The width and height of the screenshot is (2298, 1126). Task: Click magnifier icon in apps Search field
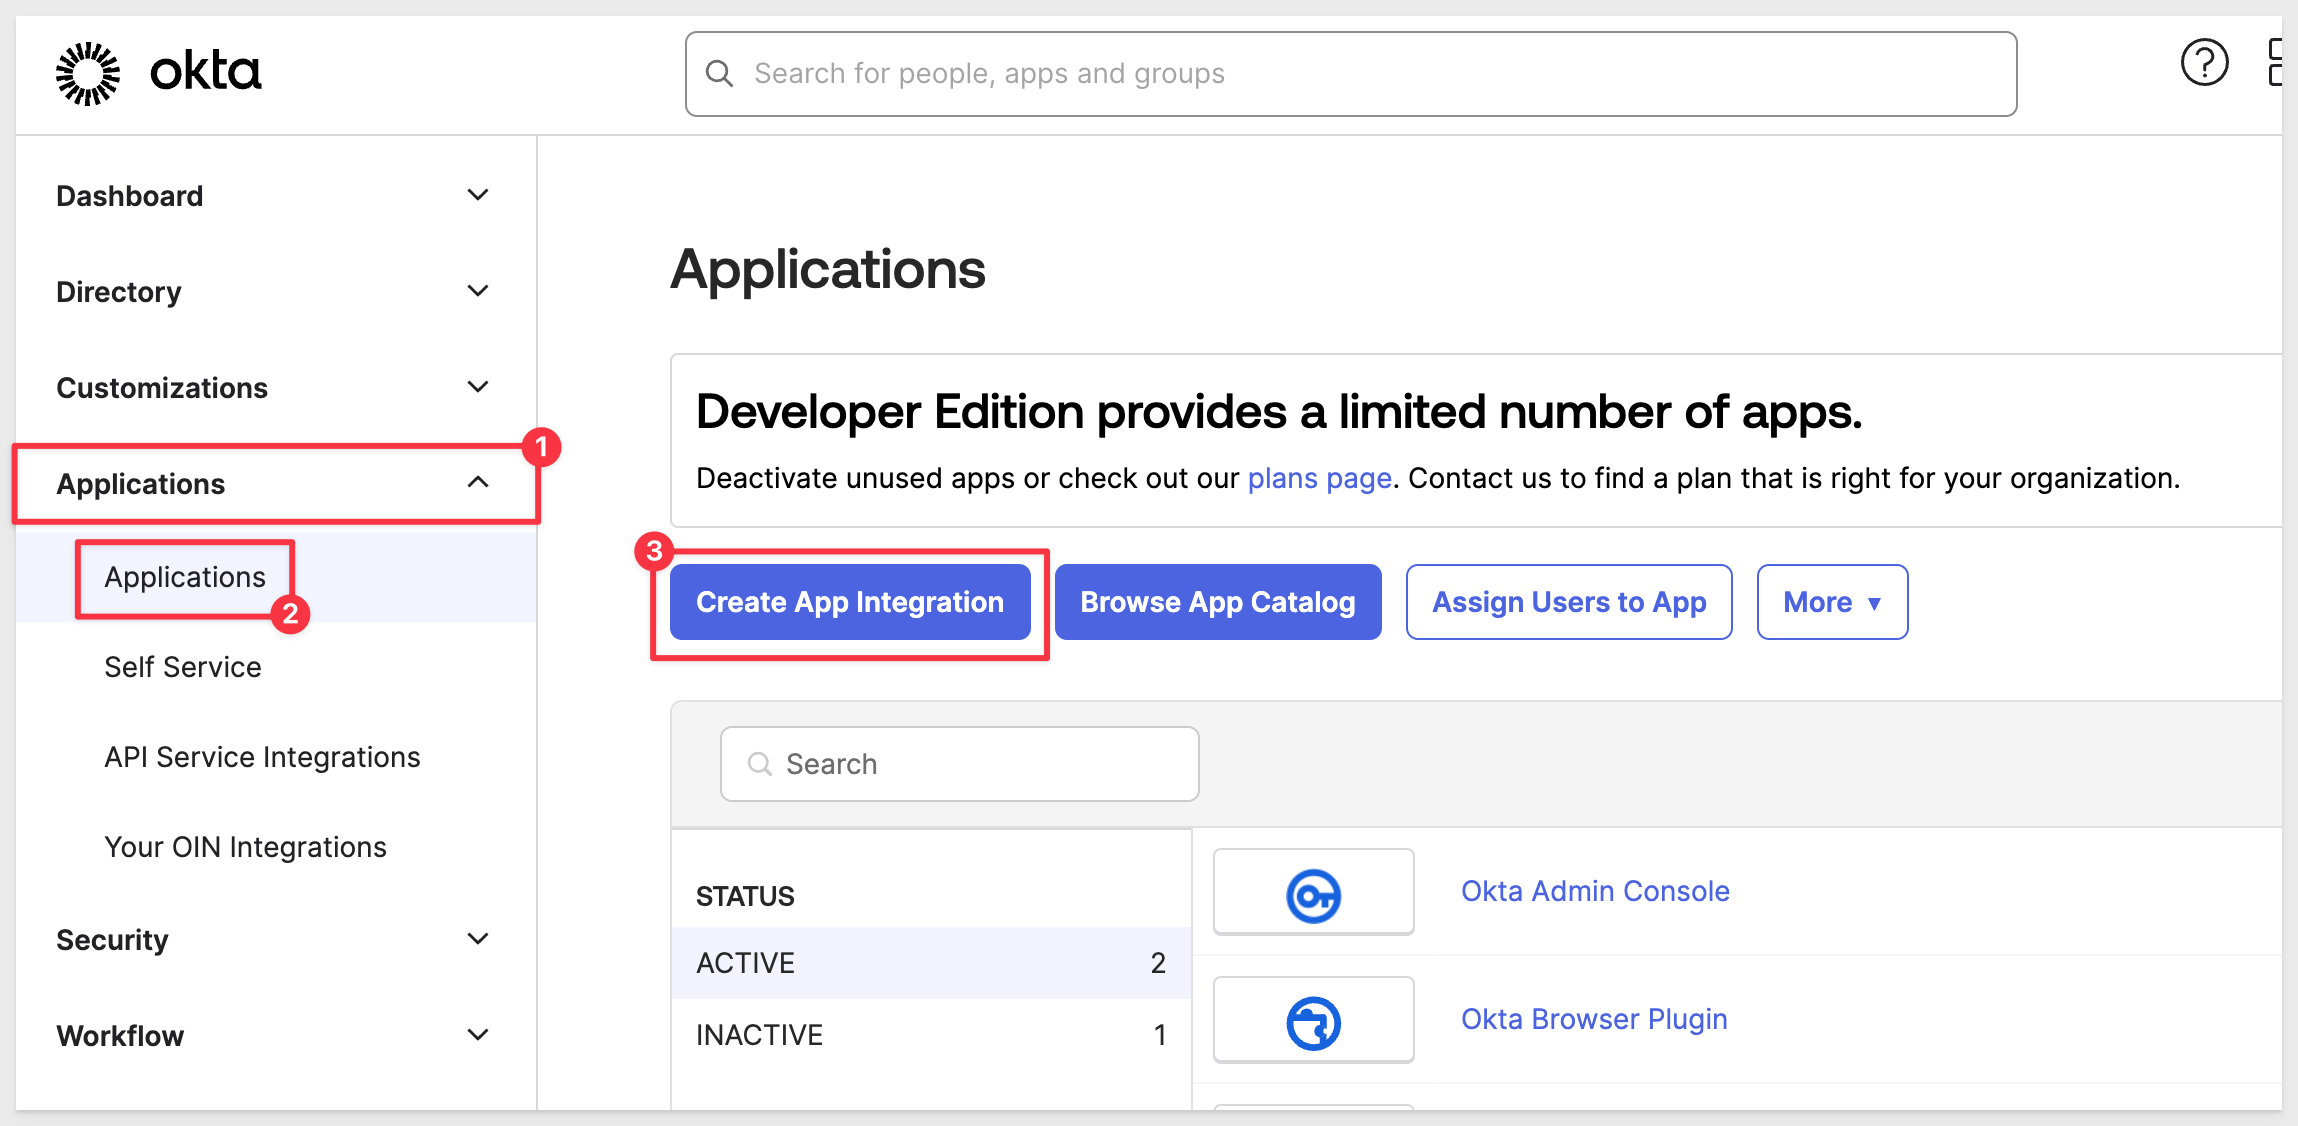[x=760, y=764]
